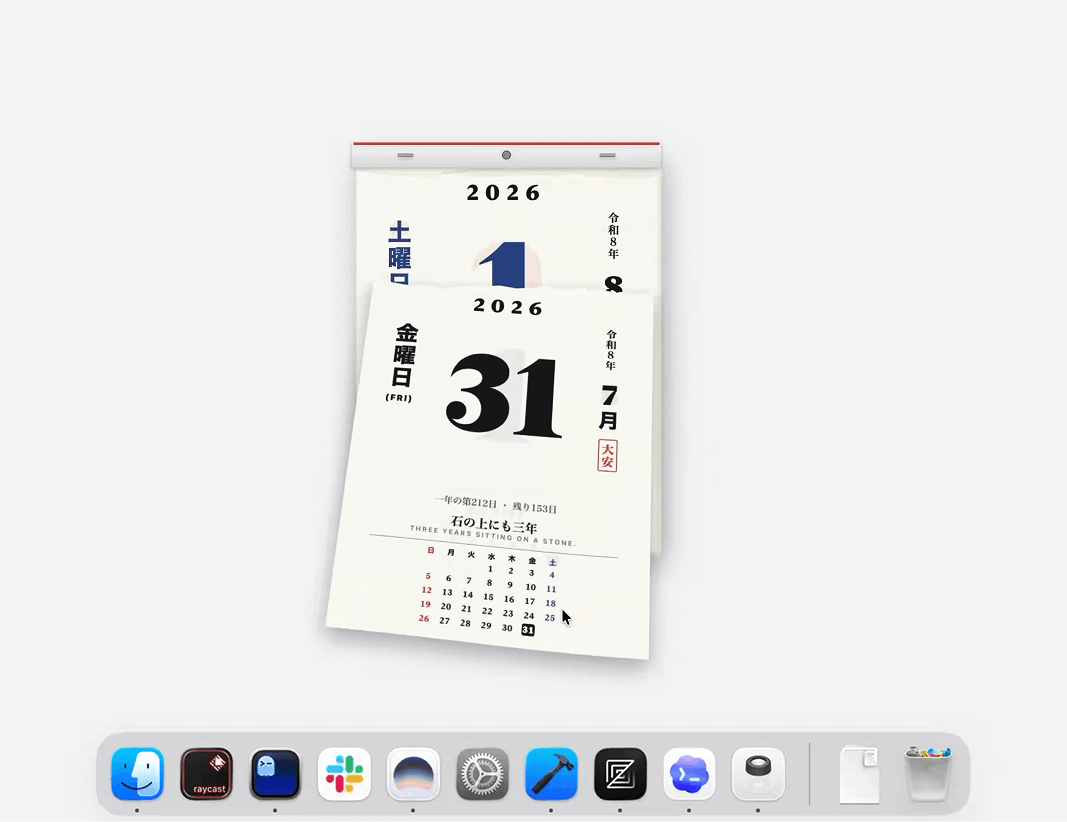Click the 一年の第212日・残り153日 line

coord(496,504)
